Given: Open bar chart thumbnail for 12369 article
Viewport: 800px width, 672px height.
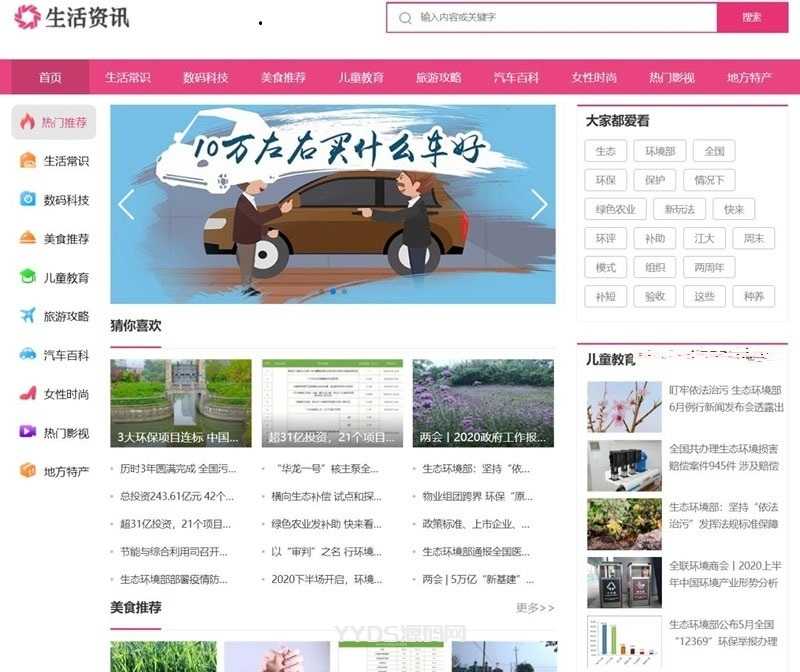Looking at the screenshot, I should pos(624,641).
